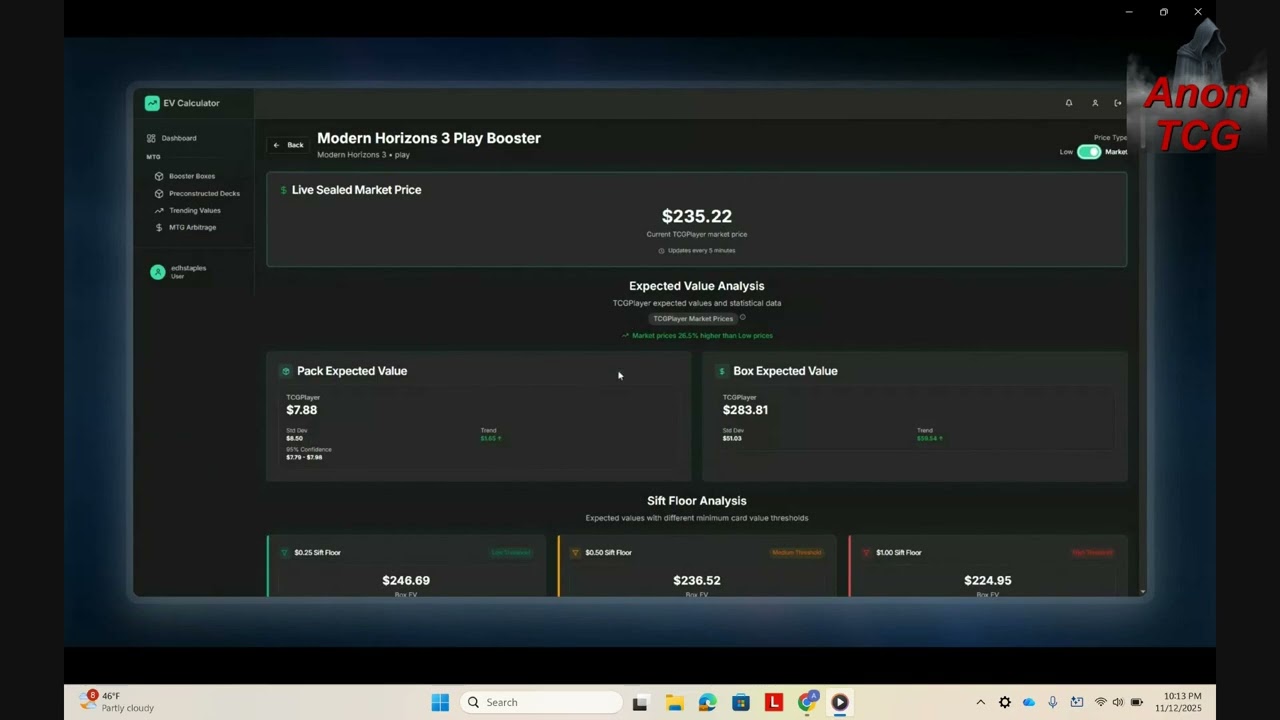Click the Box Expected Value dollar icon
This screenshot has height=720, width=1280.
click(x=722, y=371)
